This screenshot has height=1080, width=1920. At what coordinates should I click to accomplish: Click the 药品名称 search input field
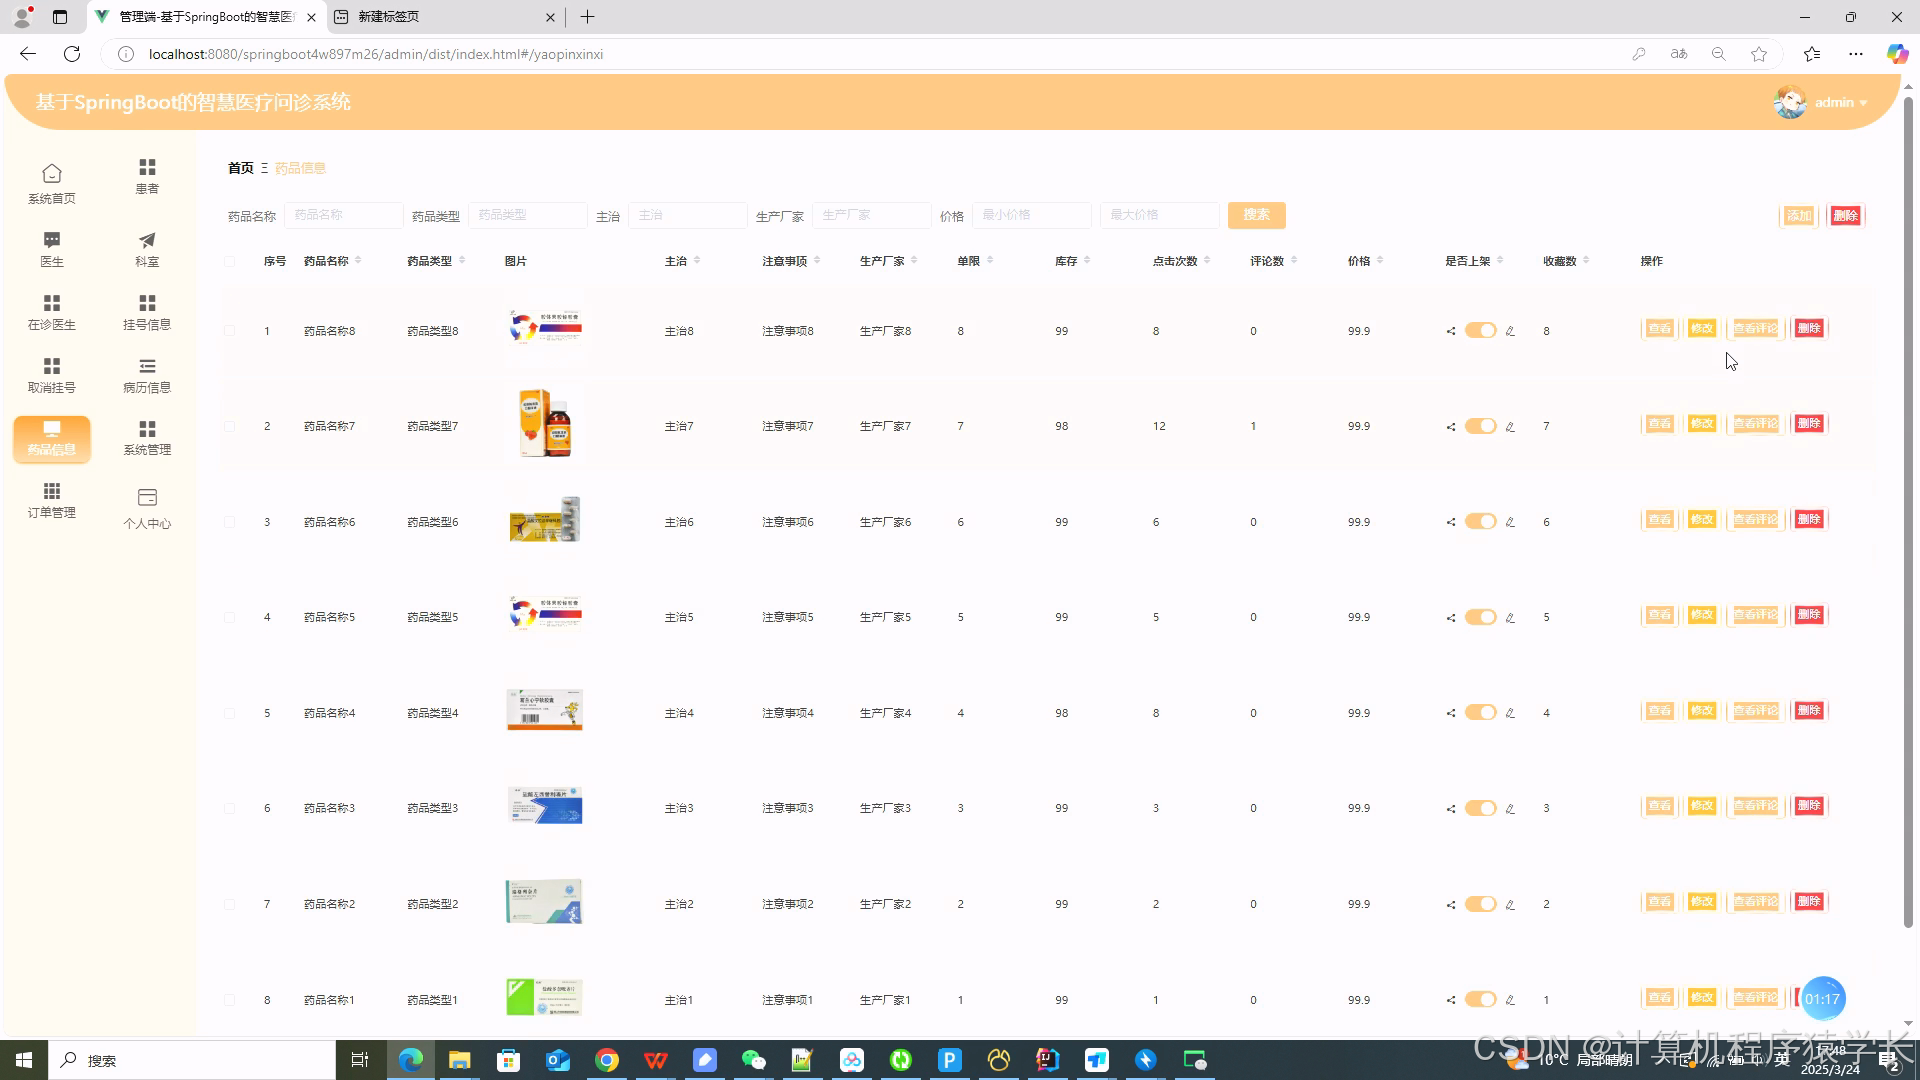click(343, 215)
